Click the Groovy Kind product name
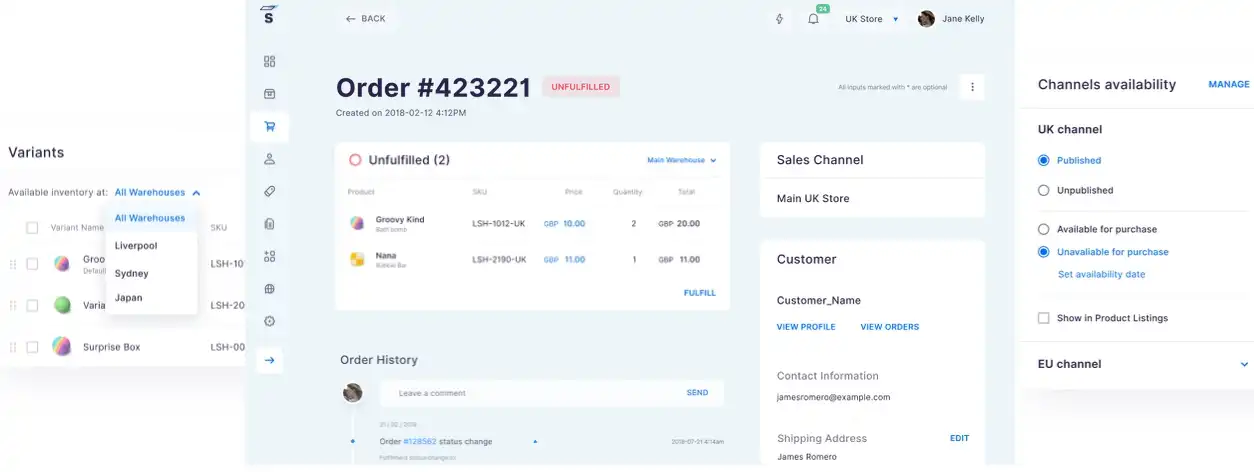1254x472 pixels. pos(400,219)
